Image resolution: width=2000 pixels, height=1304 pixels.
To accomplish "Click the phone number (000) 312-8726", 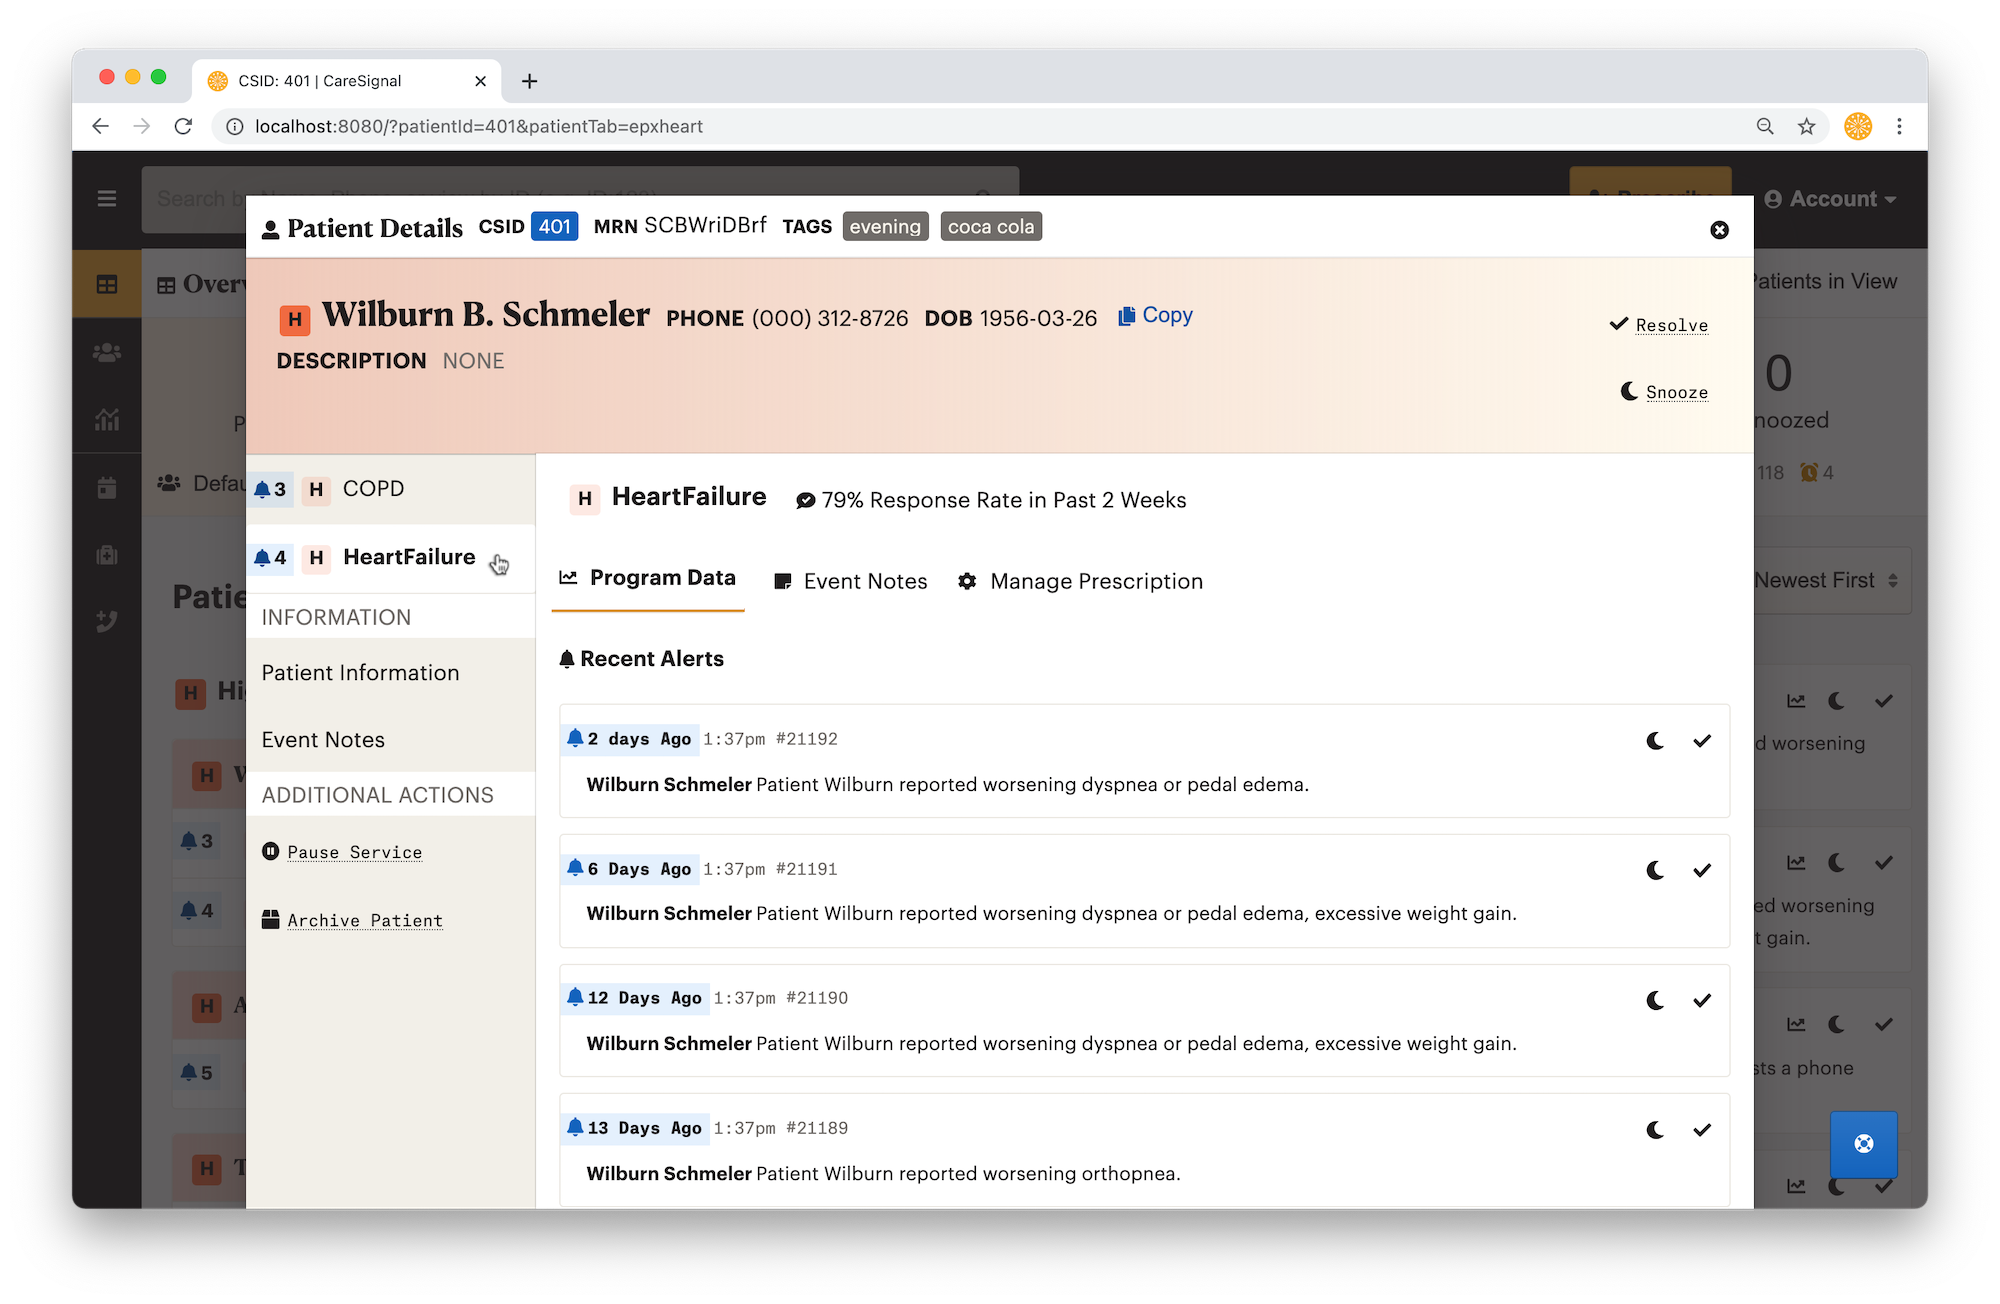I will 830,318.
